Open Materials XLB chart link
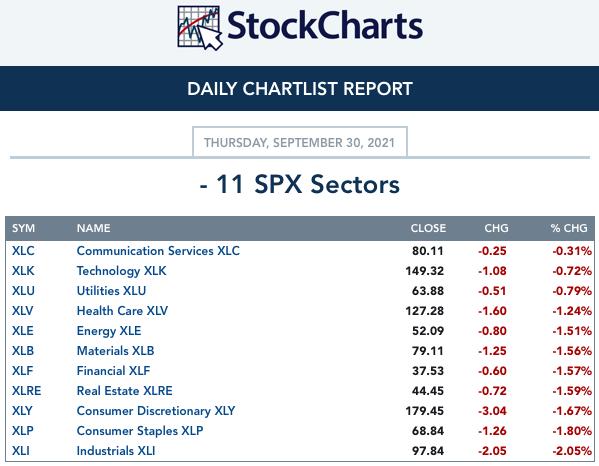The height and width of the screenshot is (466, 599). [115, 351]
